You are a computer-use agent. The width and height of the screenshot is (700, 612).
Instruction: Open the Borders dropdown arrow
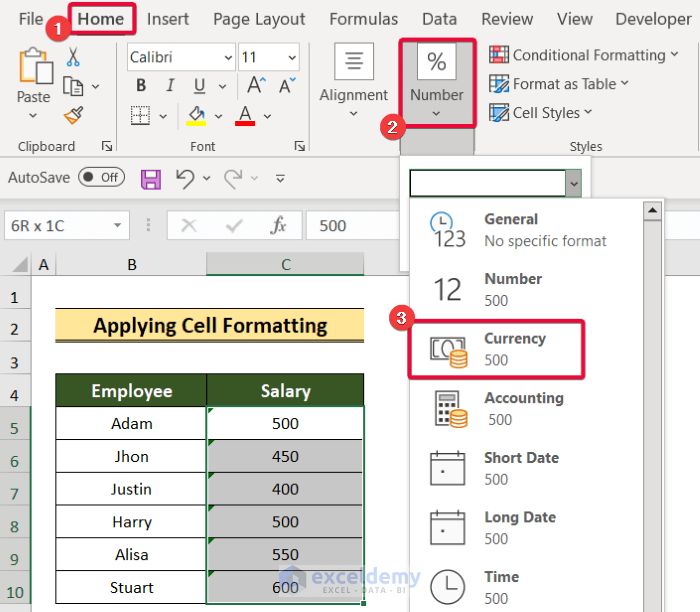(163, 117)
